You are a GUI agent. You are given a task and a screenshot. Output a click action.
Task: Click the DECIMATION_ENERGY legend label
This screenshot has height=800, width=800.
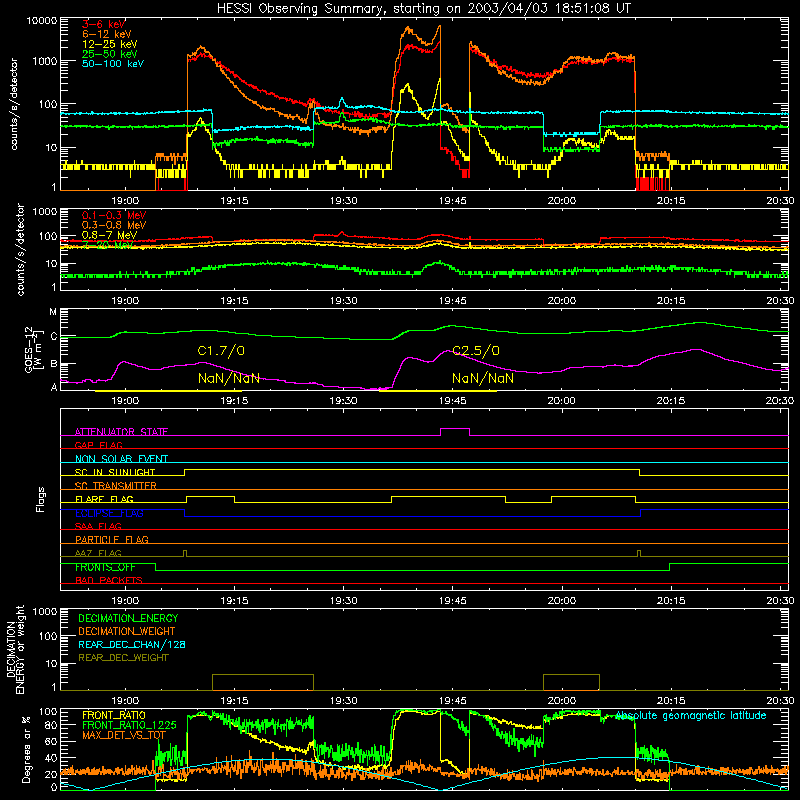click(128, 618)
